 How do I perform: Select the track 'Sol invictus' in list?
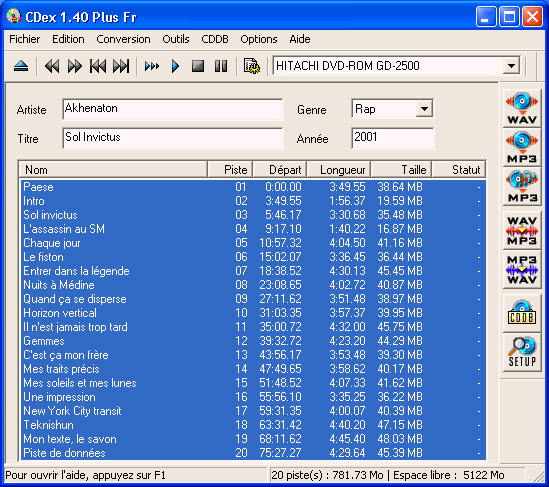[x=253, y=215]
